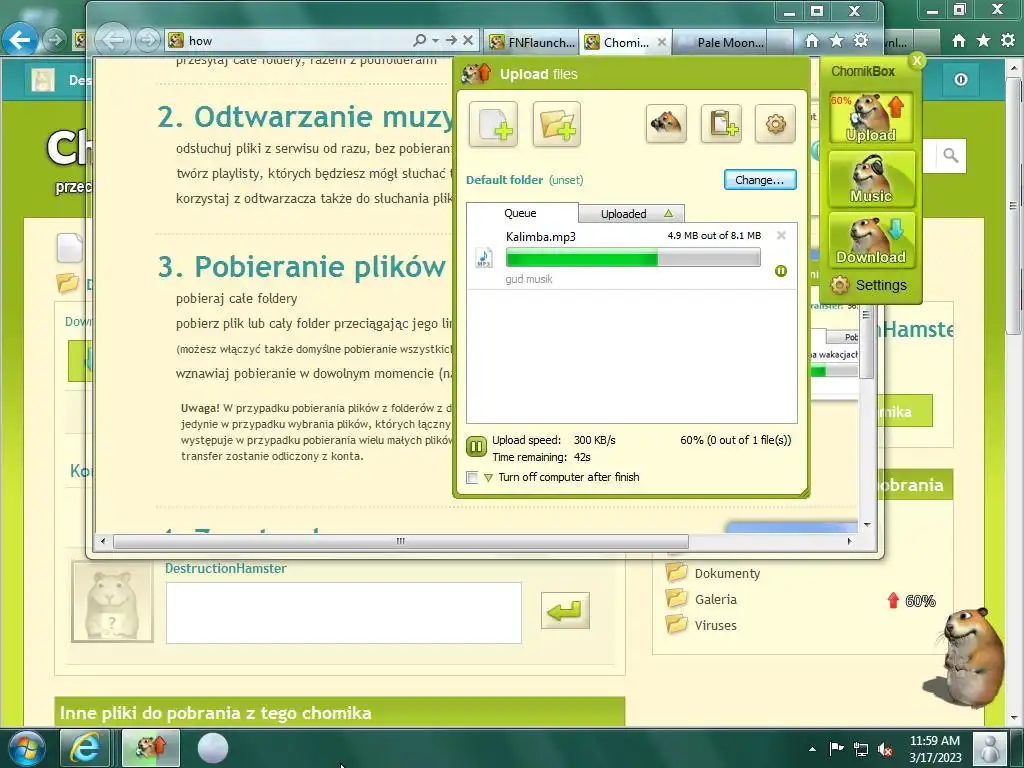1024x768 pixels.
Task: Close the ChomikBox panel with X
Action: 917,60
